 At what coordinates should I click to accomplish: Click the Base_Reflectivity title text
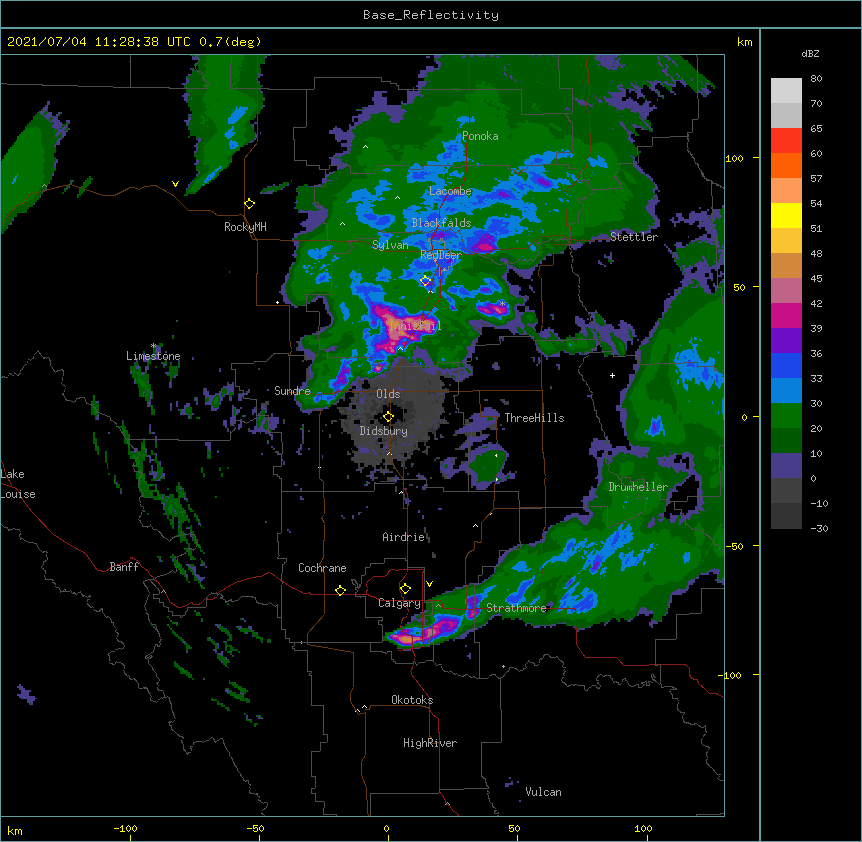coord(431,15)
